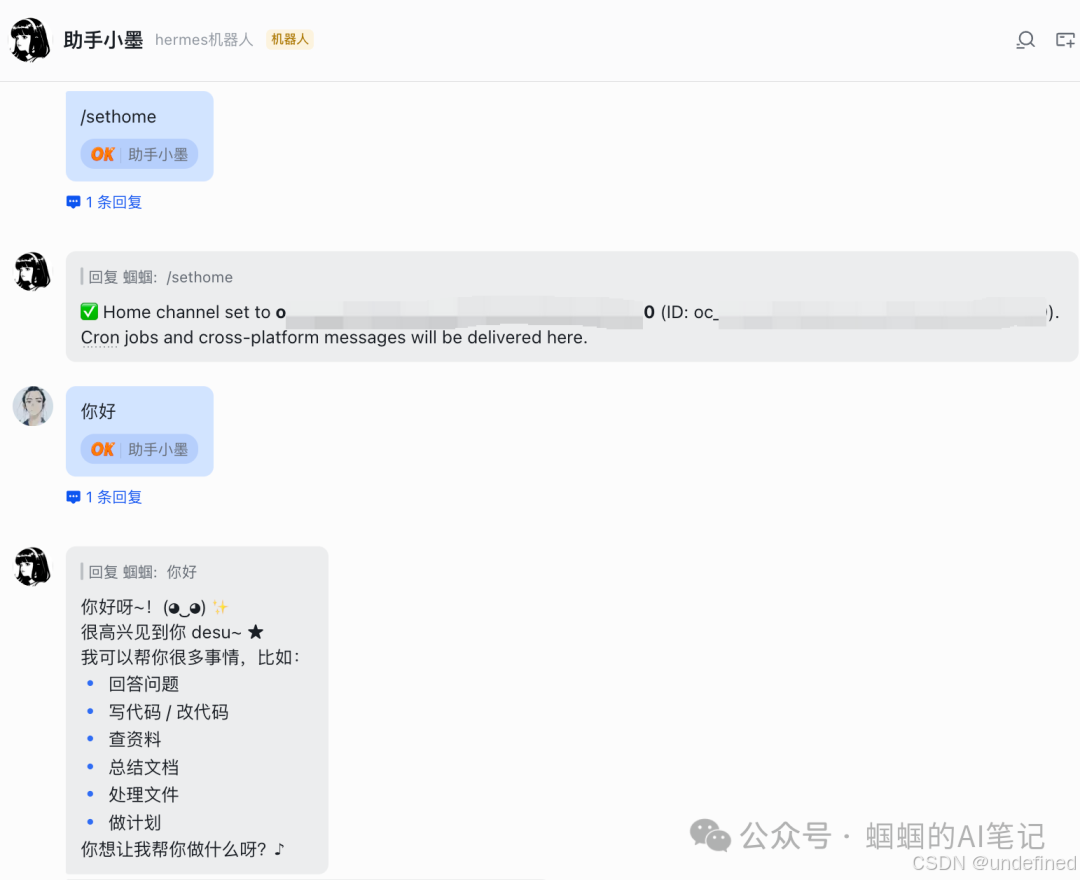Toggle the OK reaction on /sethome message
Screen dimensions: 1080x880
pos(138,154)
